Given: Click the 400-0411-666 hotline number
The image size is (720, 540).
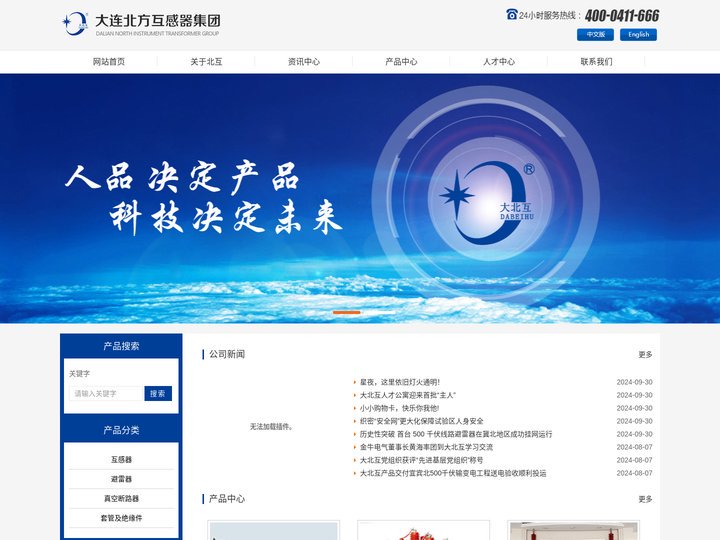Looking at the screenshot, I should [622, 16].
